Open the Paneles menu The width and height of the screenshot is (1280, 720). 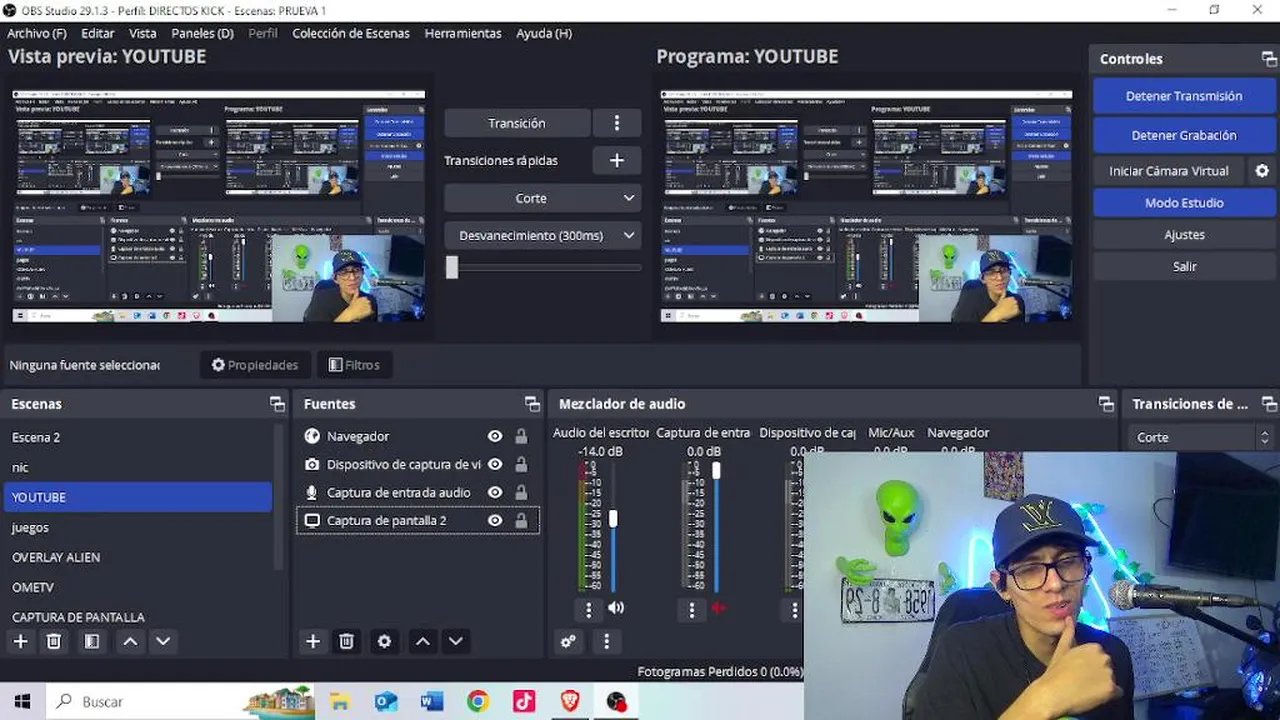coord(202,33)
